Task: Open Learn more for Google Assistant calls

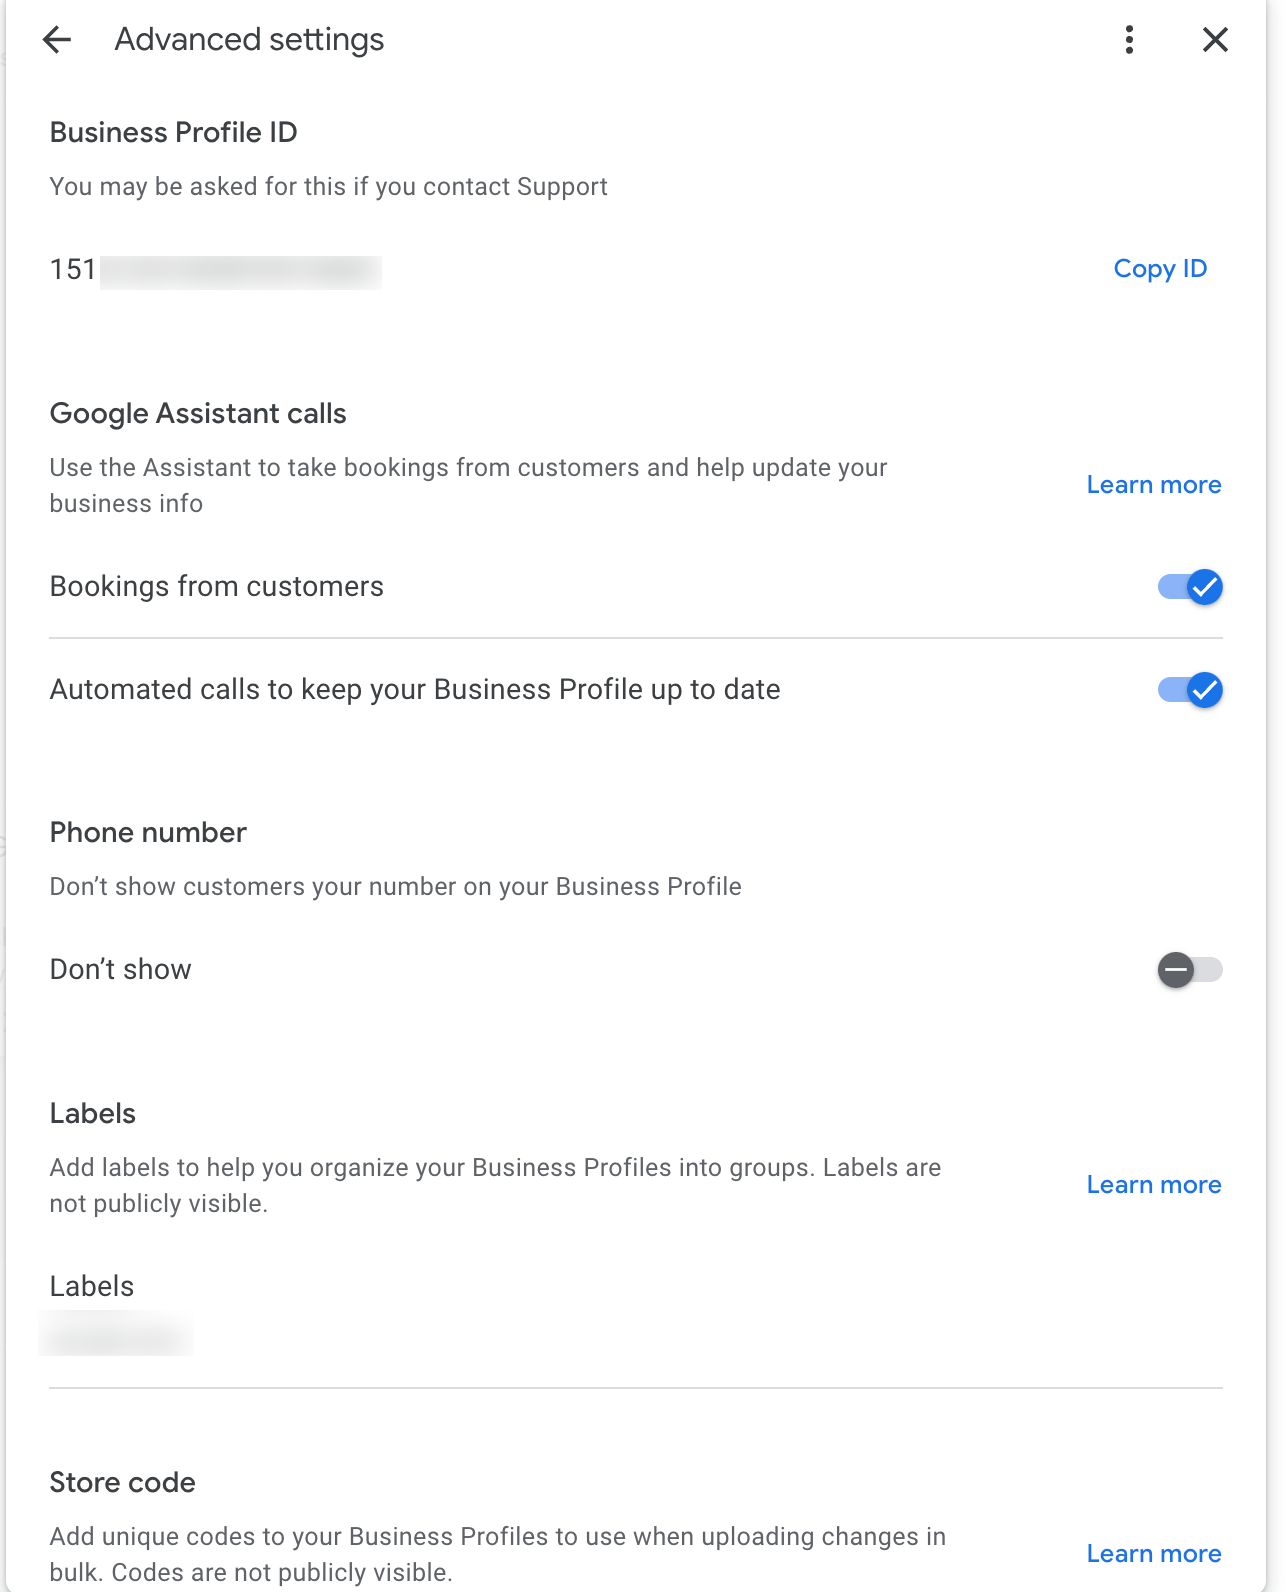Action: coord(1154,485)
